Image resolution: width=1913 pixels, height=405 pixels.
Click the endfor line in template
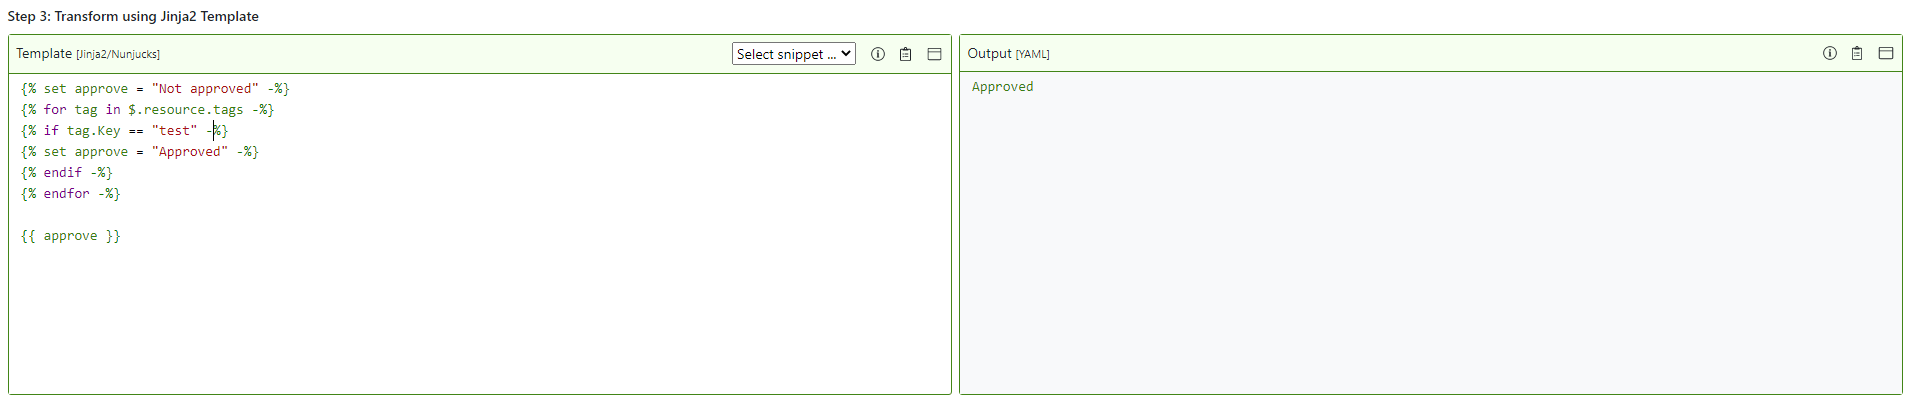tap(70, 194)
